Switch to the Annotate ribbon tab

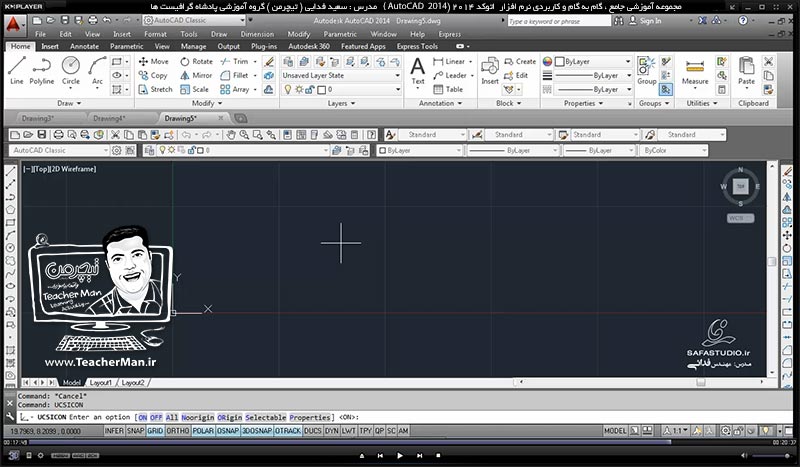[84, 46]
